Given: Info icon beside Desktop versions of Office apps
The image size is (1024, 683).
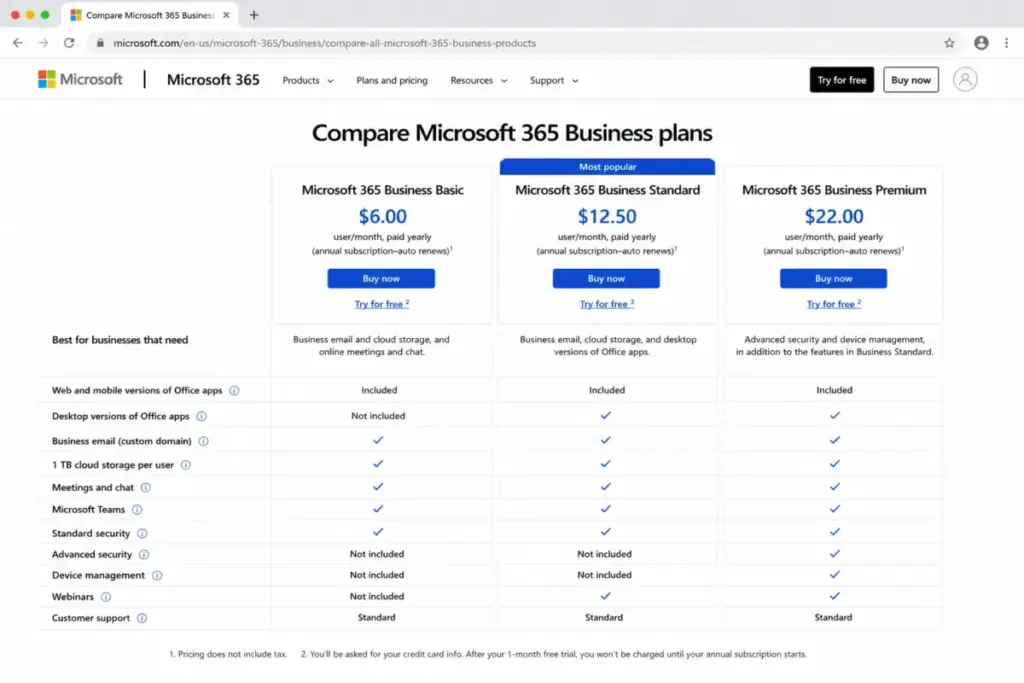Looking at the screenshot, I should point(201,416).
